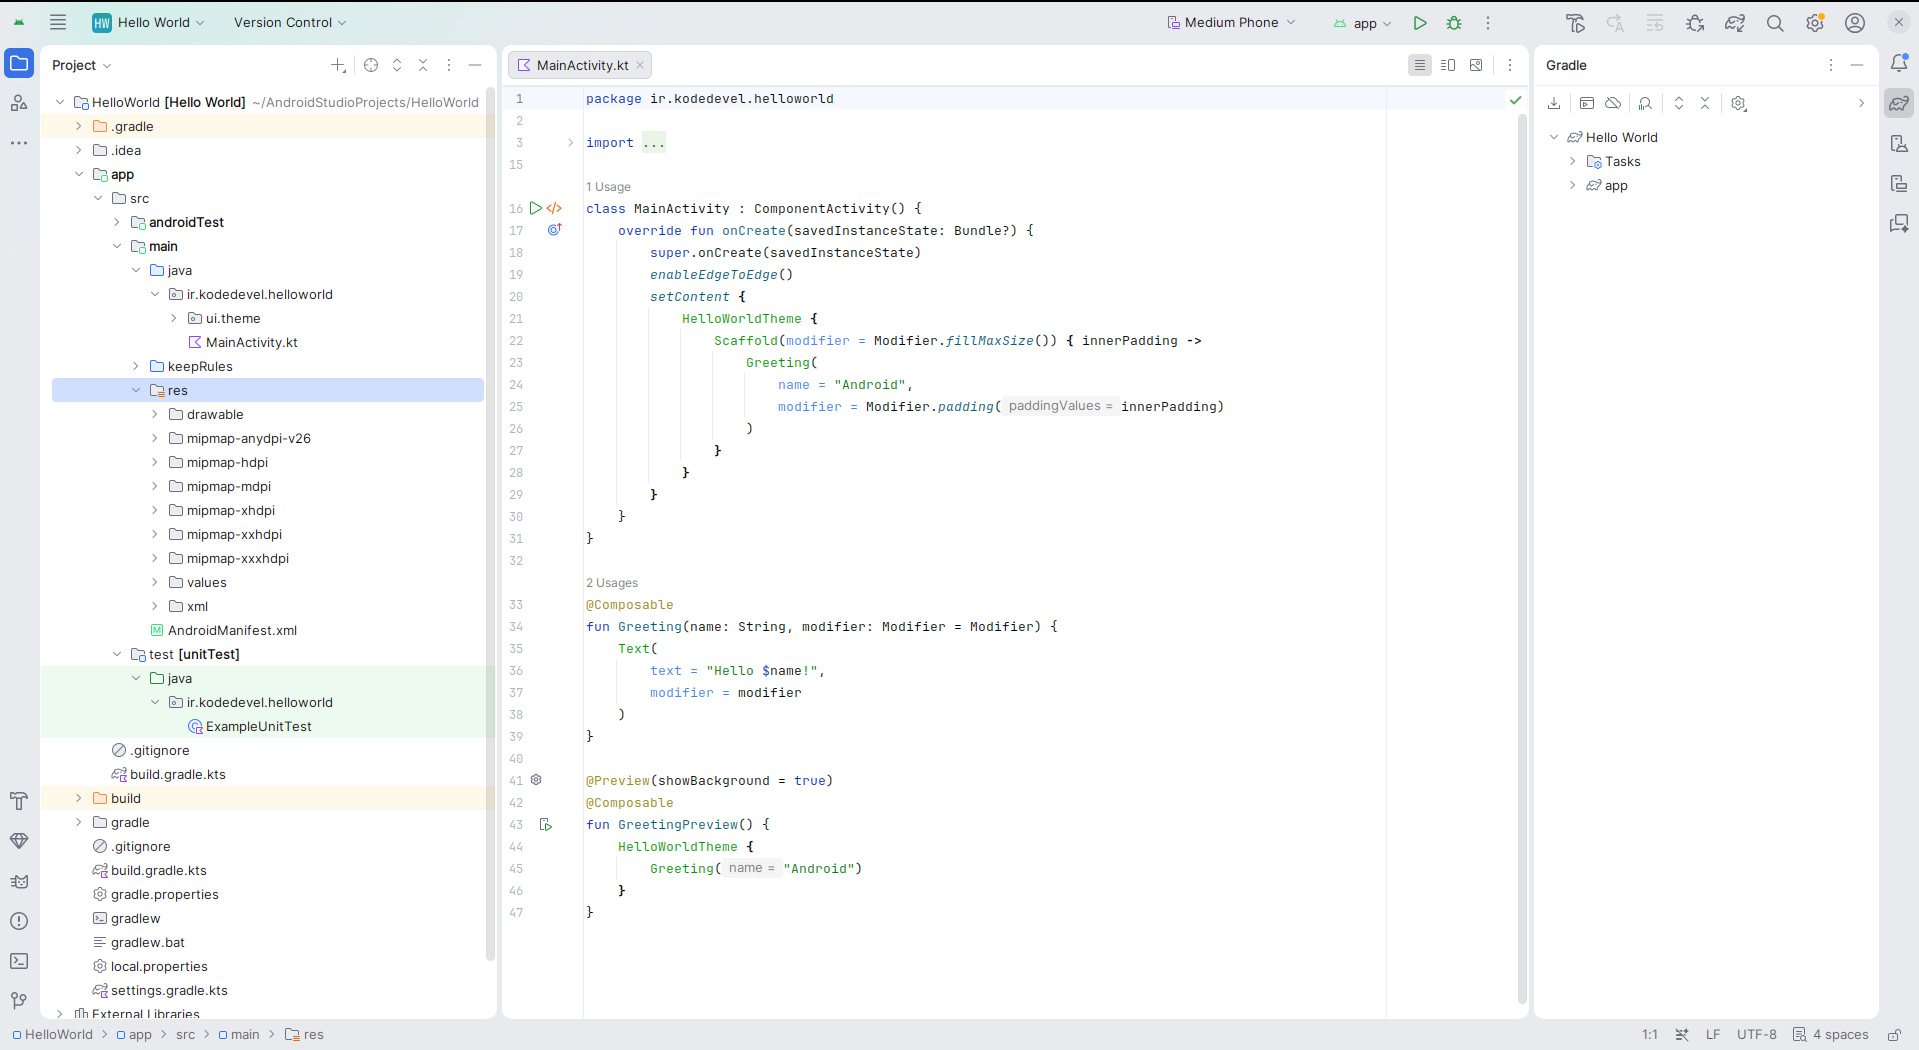1919x1050 pixels.
Task: Open the Project tool window
Action: tap(19, 63)
